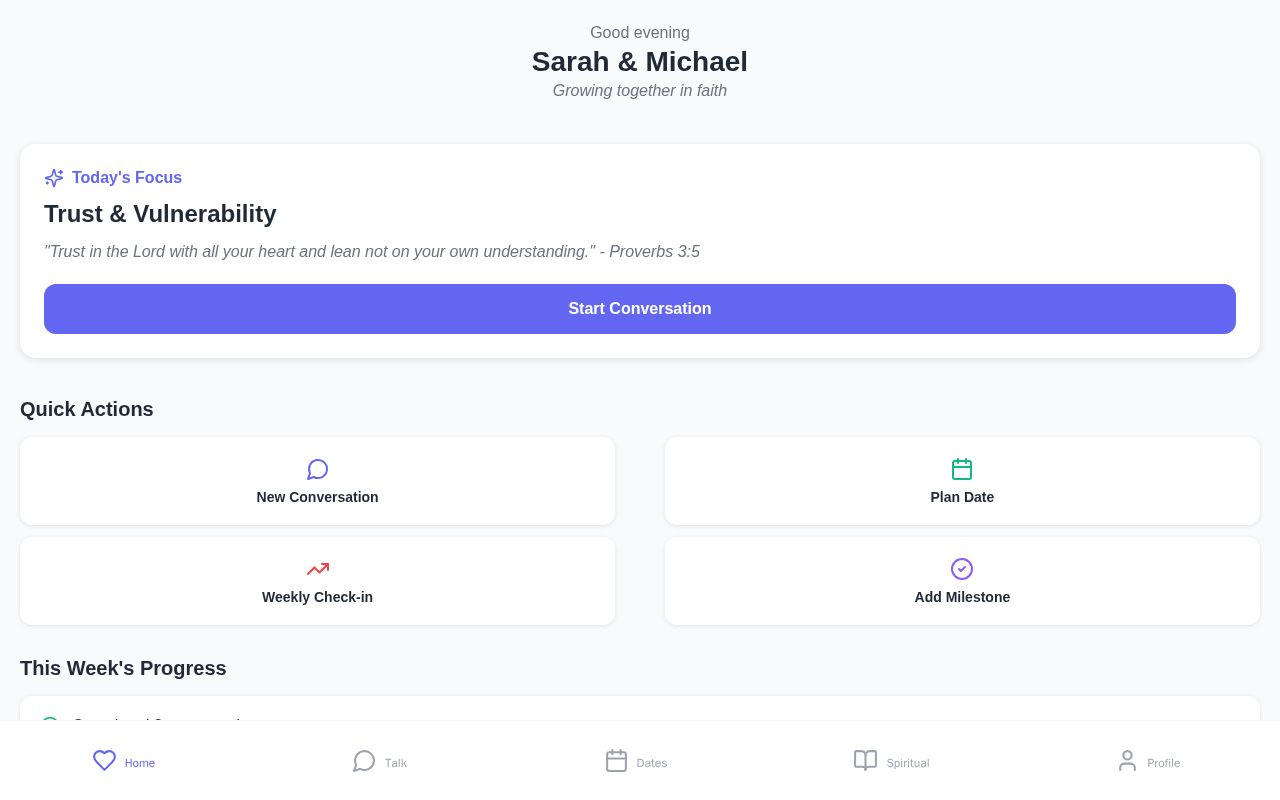Click the Proverbs 3:5 verse quote
The height and width of the screenshot is (800, 1280).
[372, 252]
